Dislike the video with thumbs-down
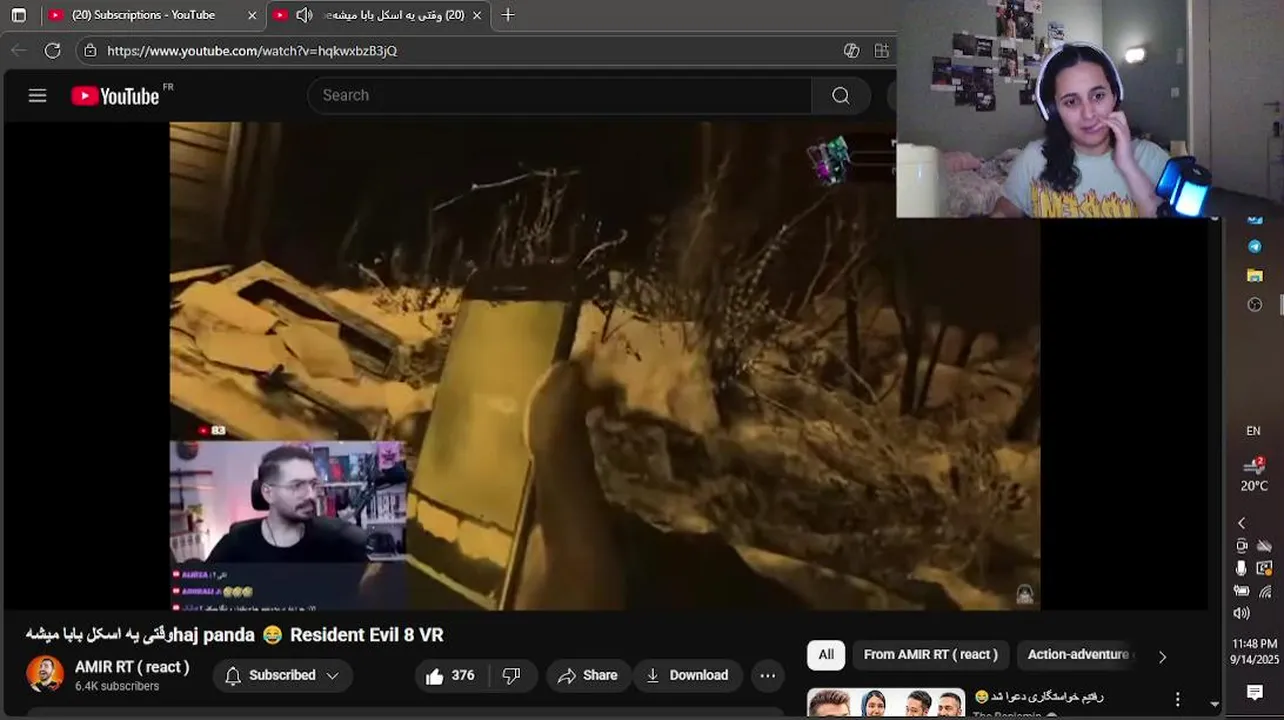Viewport: 1284px width, 720px height. (512, 676)
